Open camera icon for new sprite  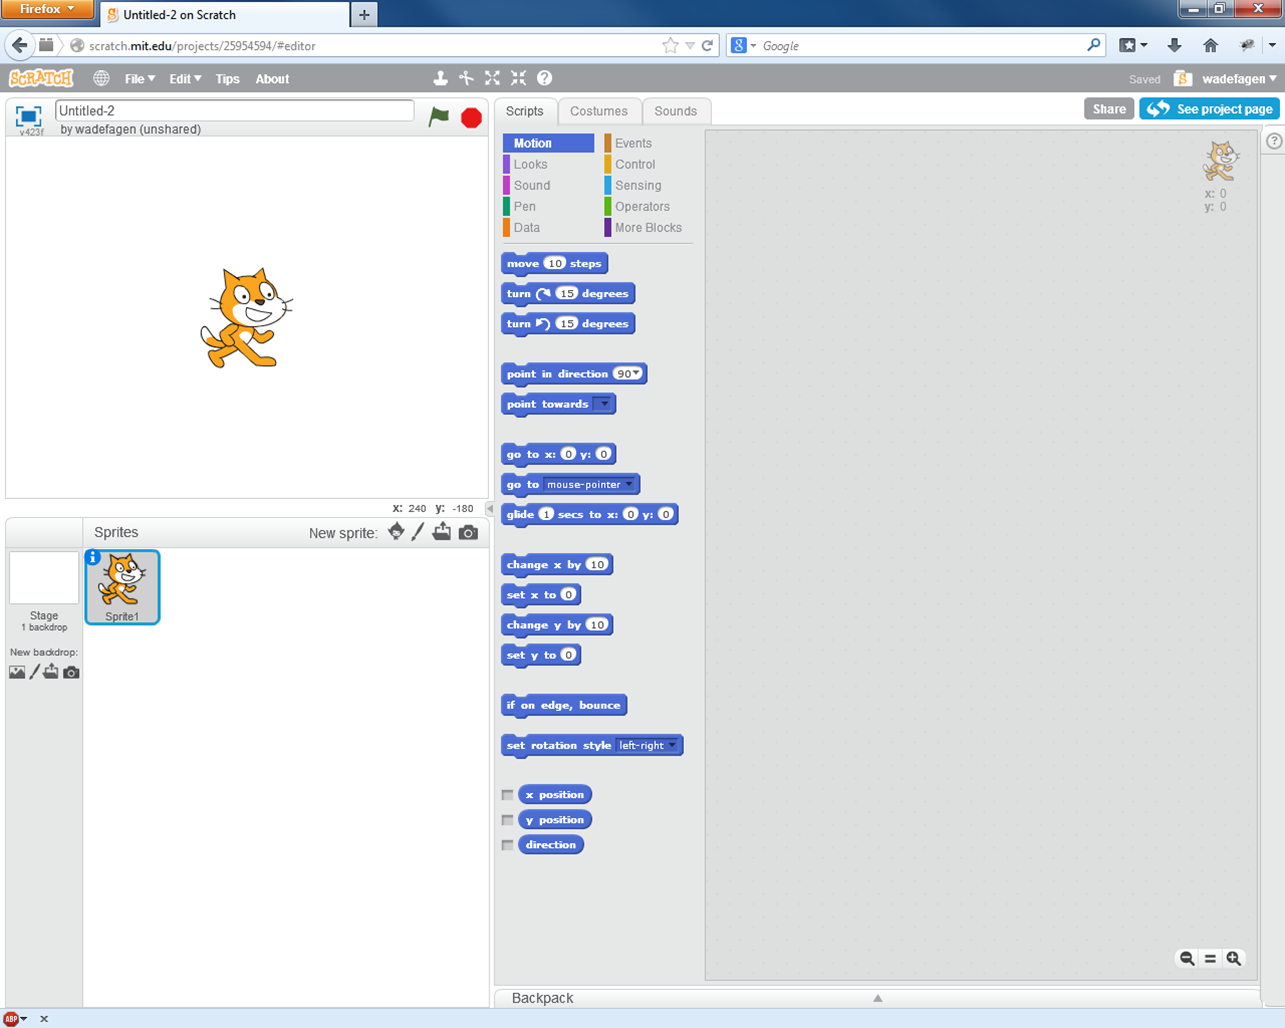click(468, 533)
